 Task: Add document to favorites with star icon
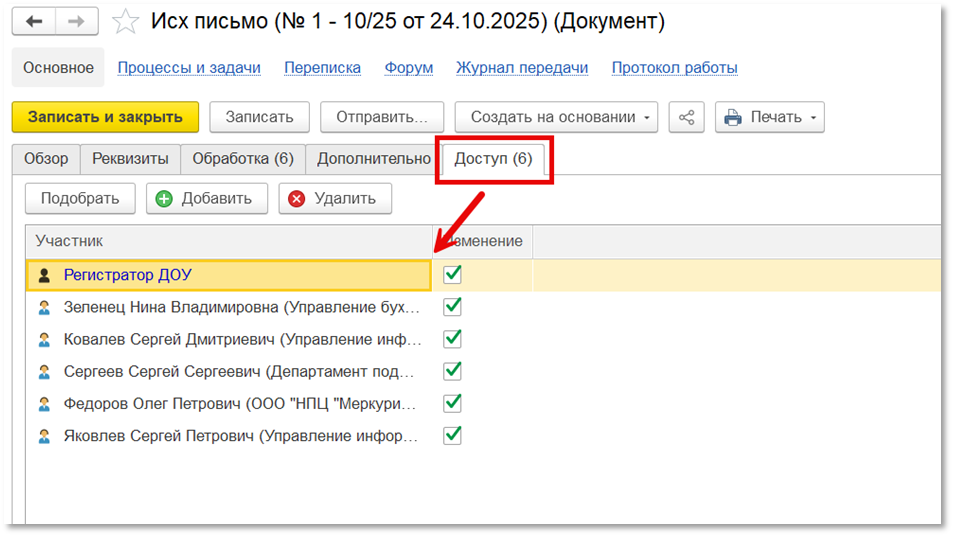pyautogui.click(x=125, y=22)
